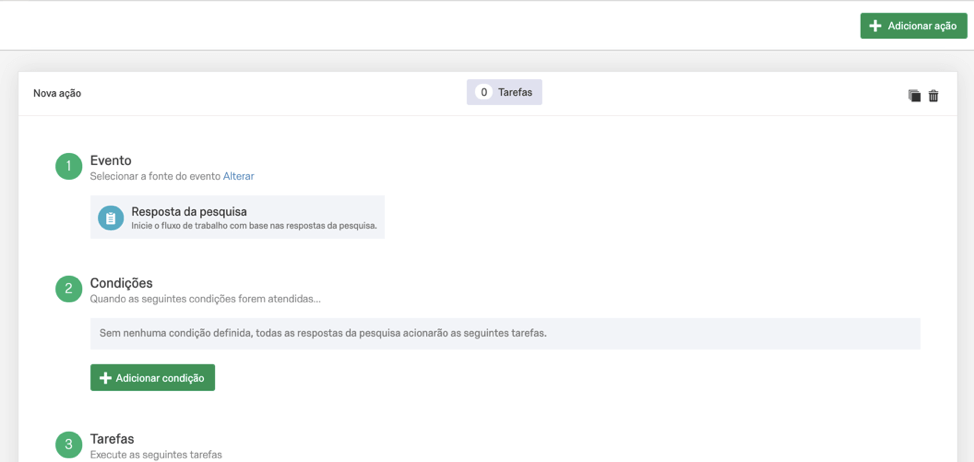Click the plus icon in Adicionar ação
The height and width of the screenshot is (462, 974).
[875, 25]
